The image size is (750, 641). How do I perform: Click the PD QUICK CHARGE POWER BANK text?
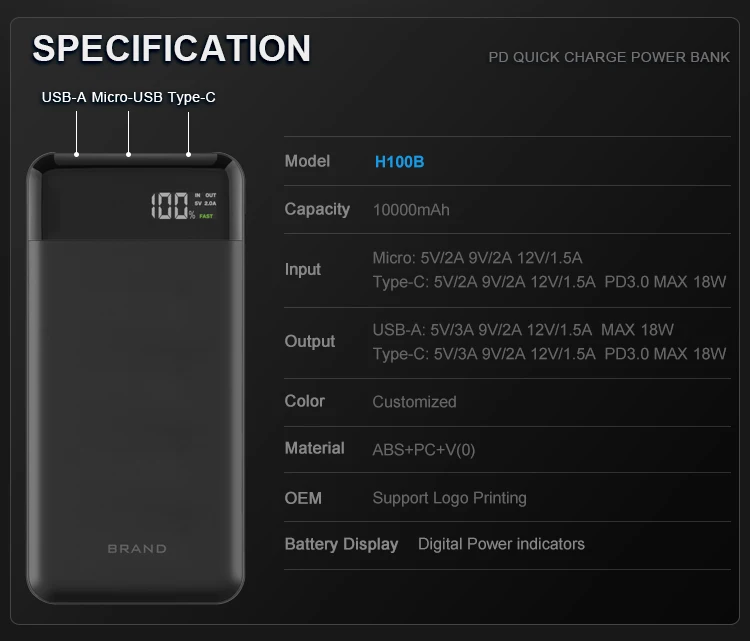pos(609,57)
